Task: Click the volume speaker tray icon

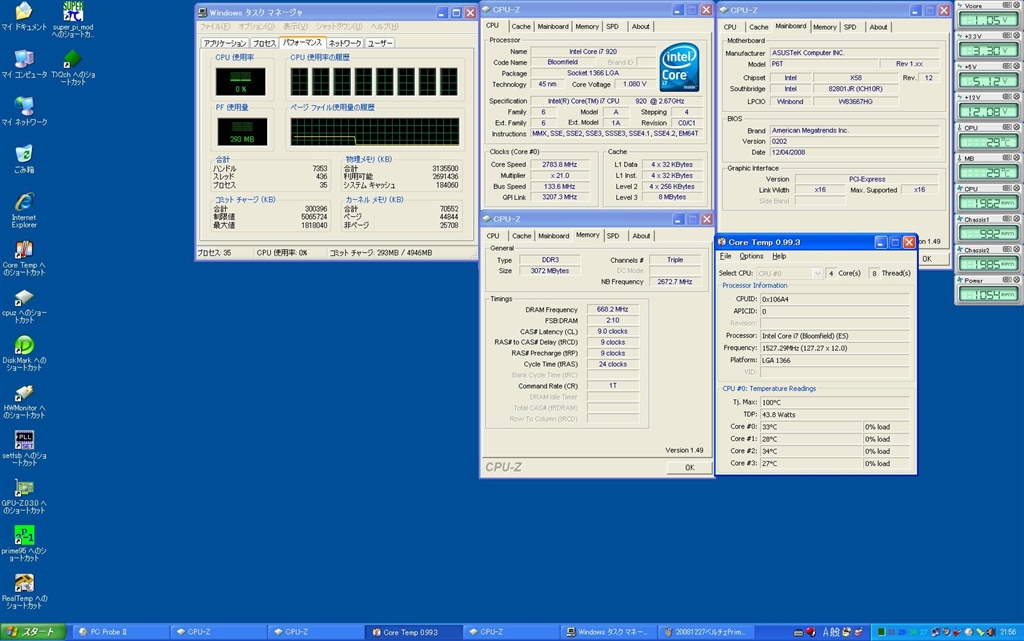Action: [992, 632]
